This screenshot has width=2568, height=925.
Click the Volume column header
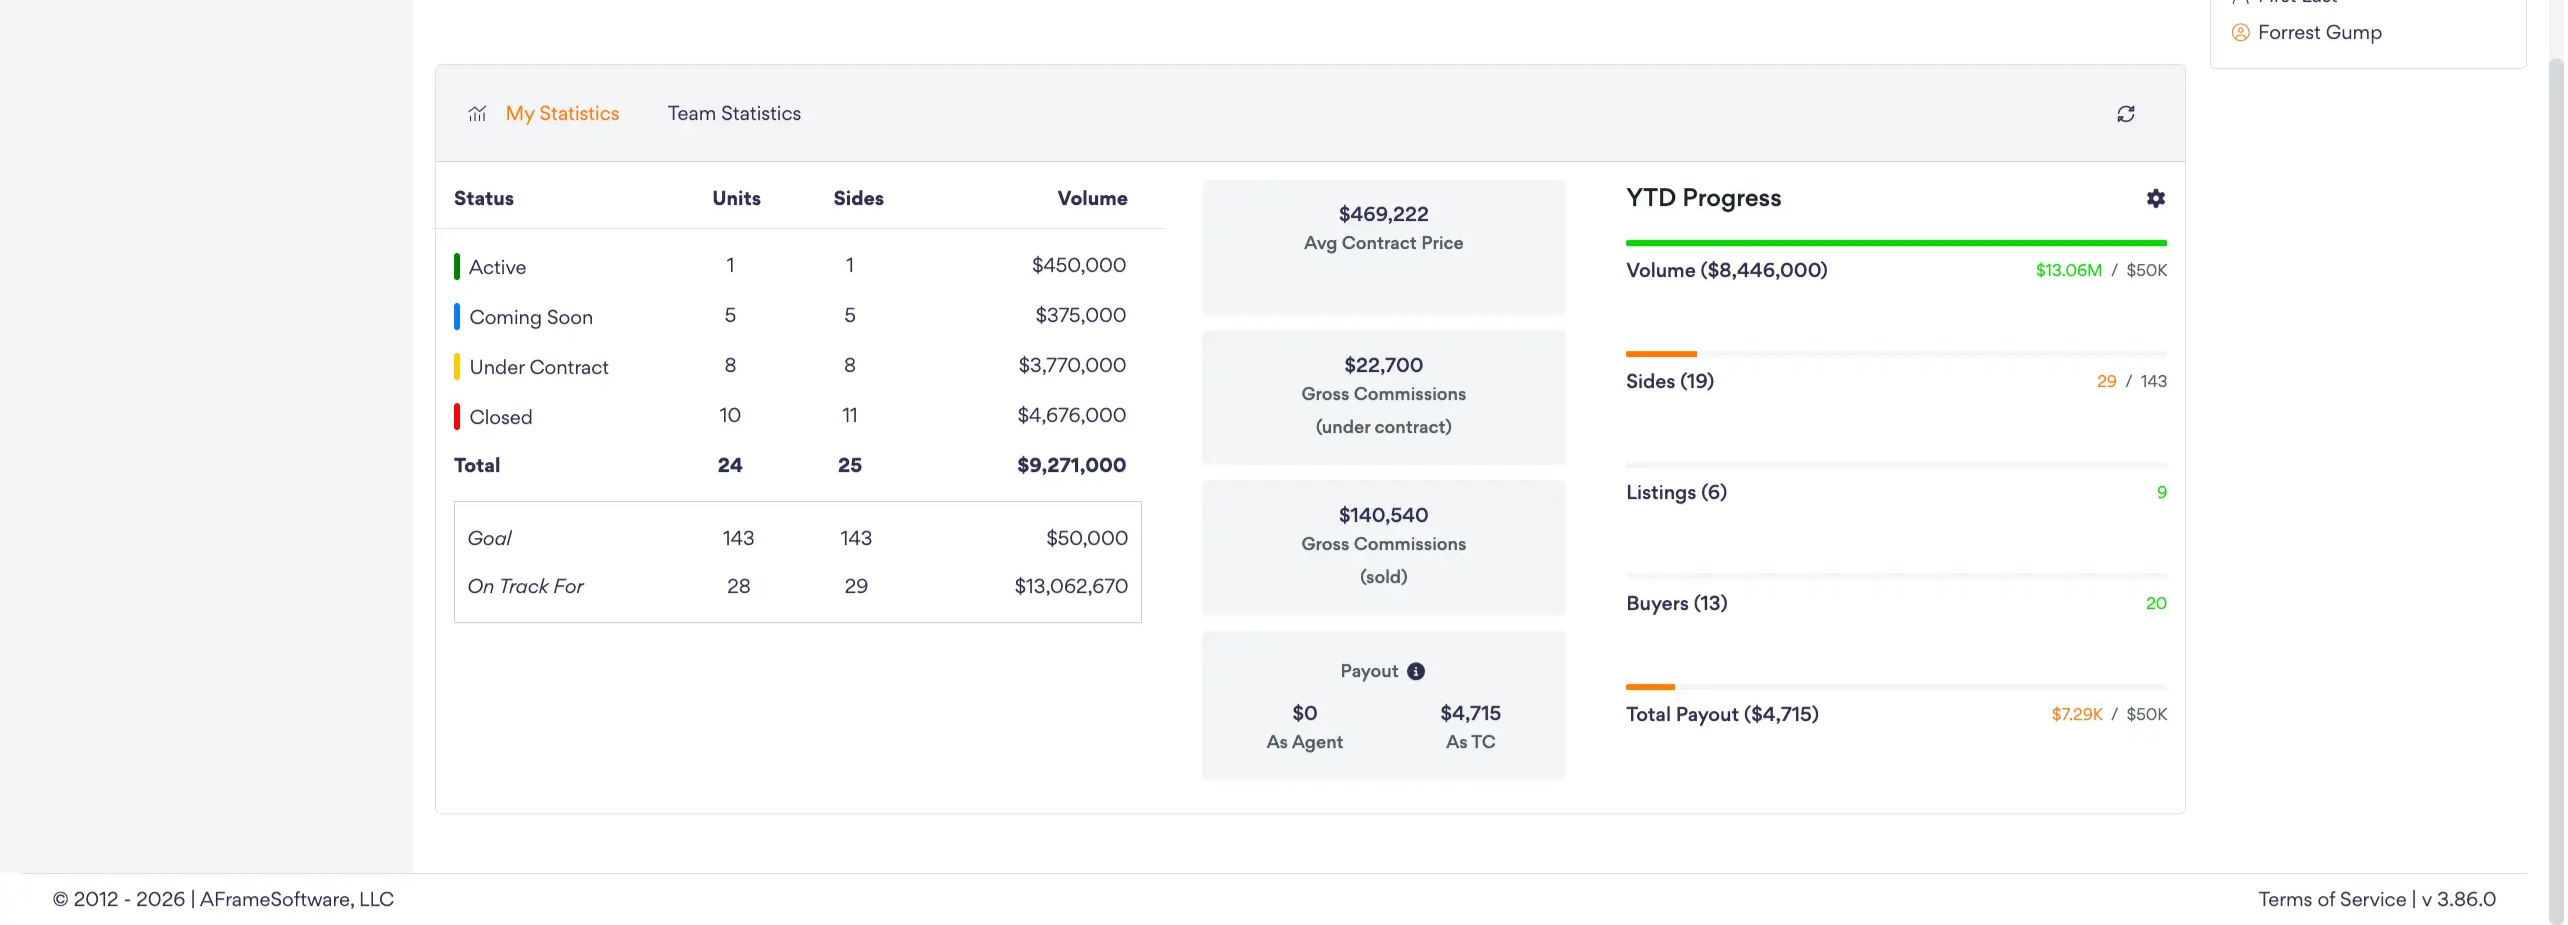point(1092,198)
